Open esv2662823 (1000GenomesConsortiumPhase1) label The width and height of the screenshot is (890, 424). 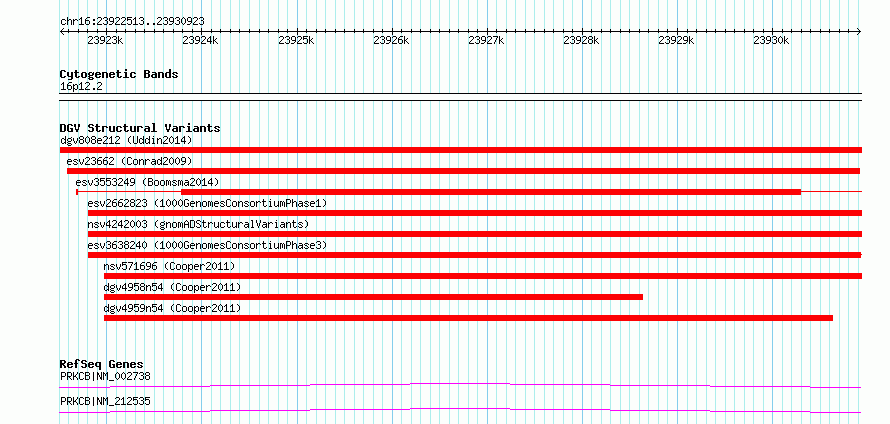pos(207,203)
